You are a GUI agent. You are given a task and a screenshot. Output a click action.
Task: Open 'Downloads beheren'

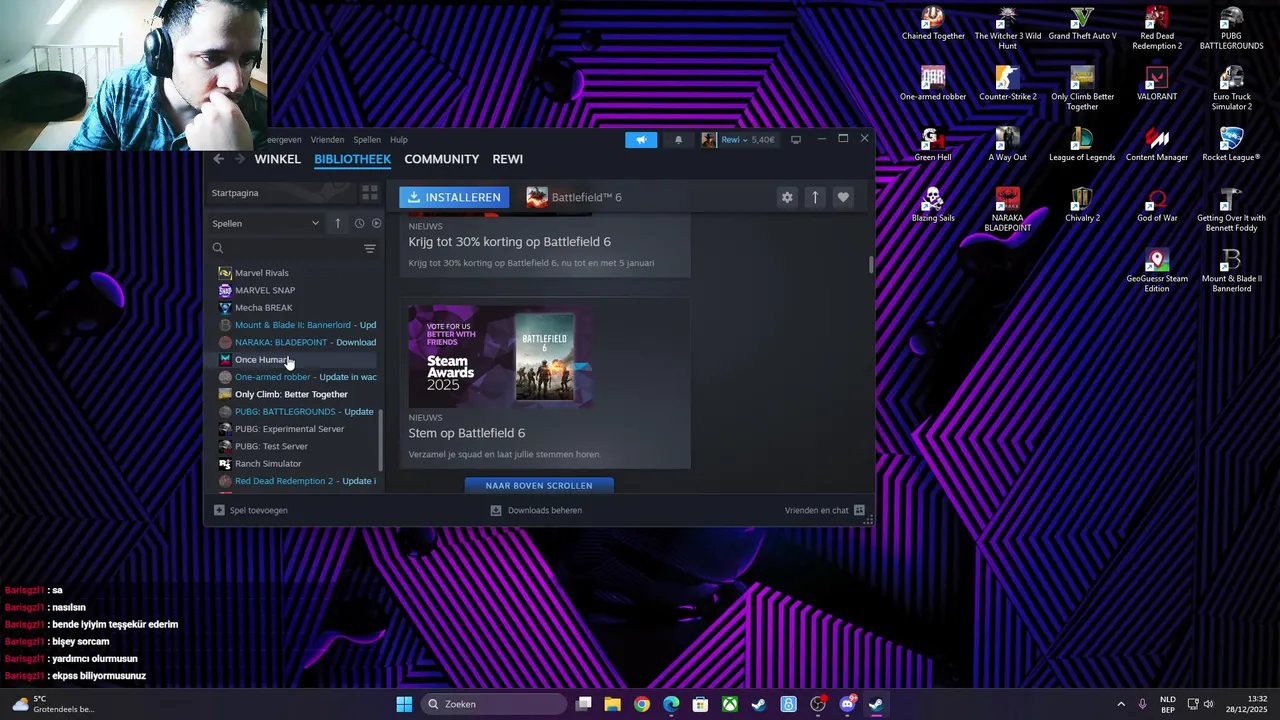pos(536,510)
